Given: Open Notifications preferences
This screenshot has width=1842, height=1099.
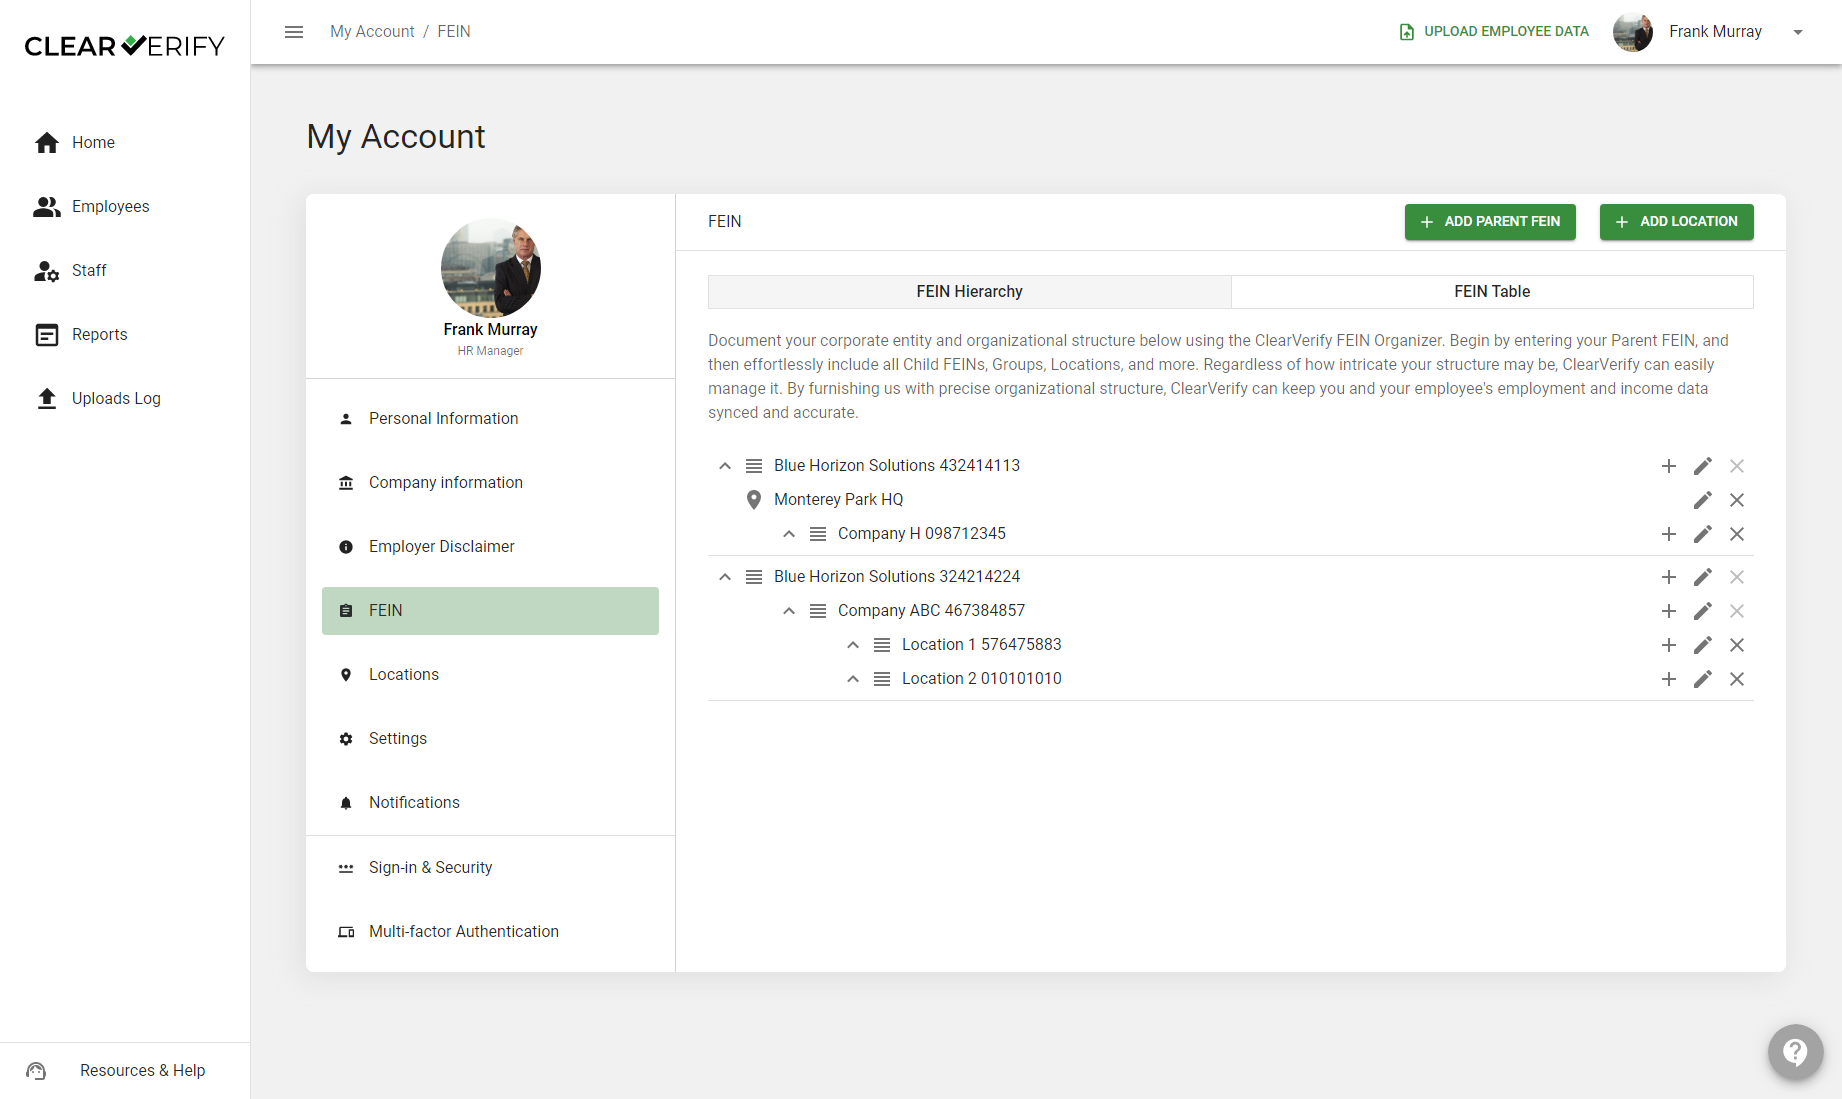Looking at the screenshot, I should [490, 803].
